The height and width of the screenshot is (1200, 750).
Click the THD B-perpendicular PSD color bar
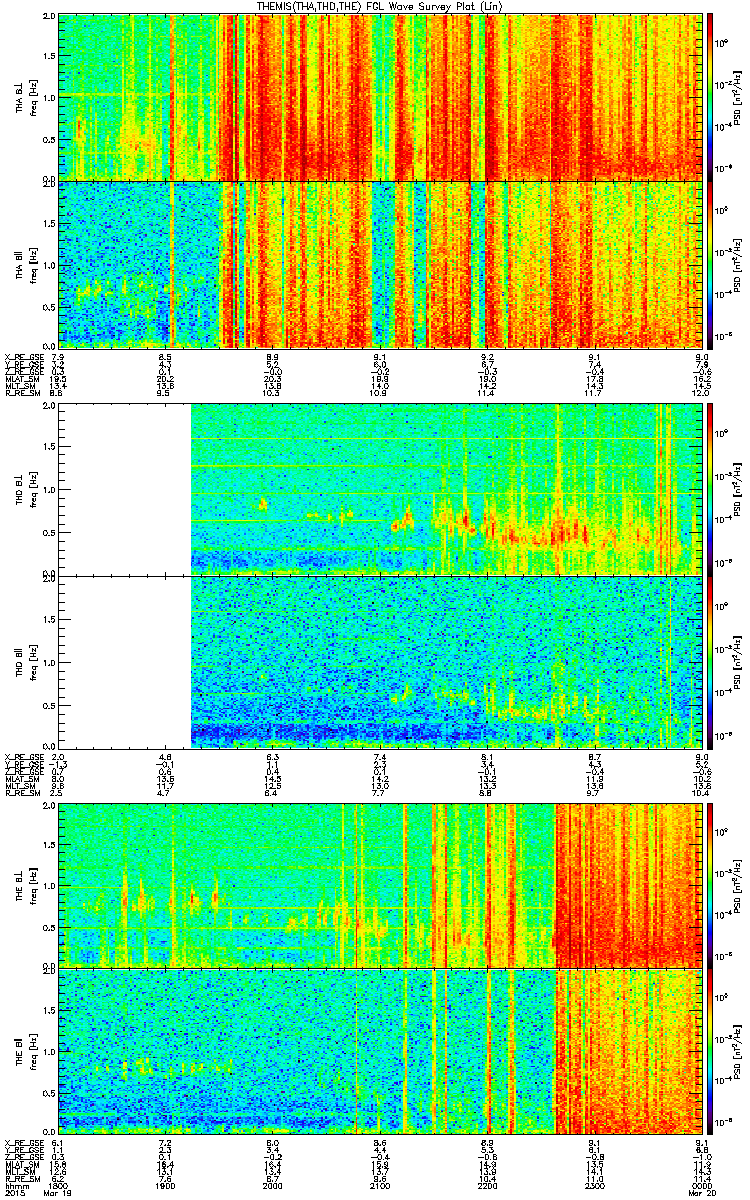click(710, 490)
